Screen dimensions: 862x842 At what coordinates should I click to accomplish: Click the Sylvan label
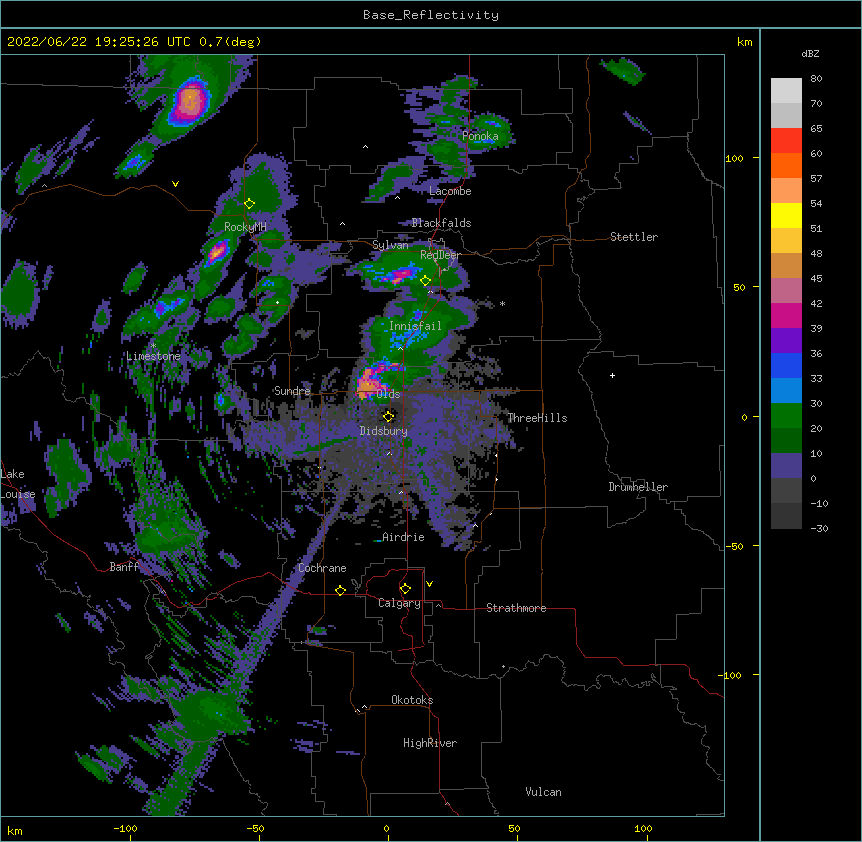click(390, 245)
